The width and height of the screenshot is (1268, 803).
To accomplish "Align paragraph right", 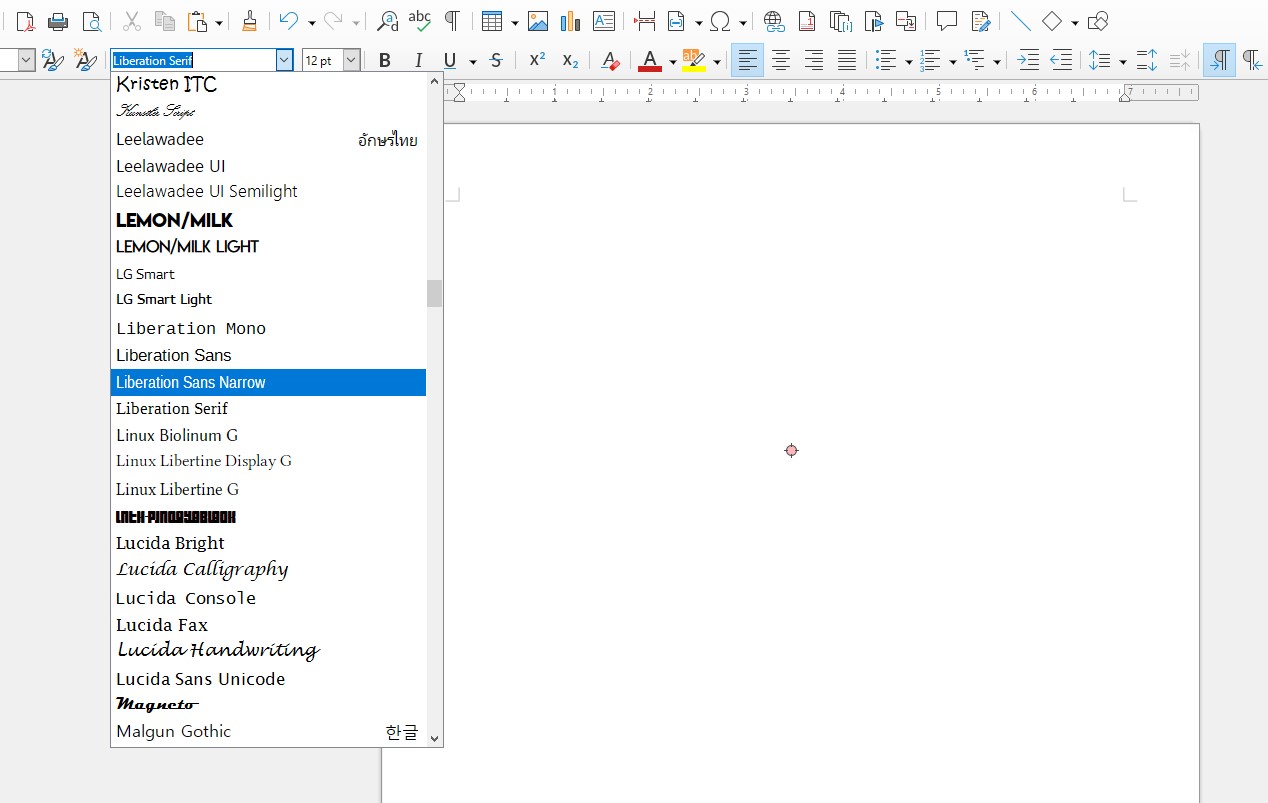I will point(814,61).
